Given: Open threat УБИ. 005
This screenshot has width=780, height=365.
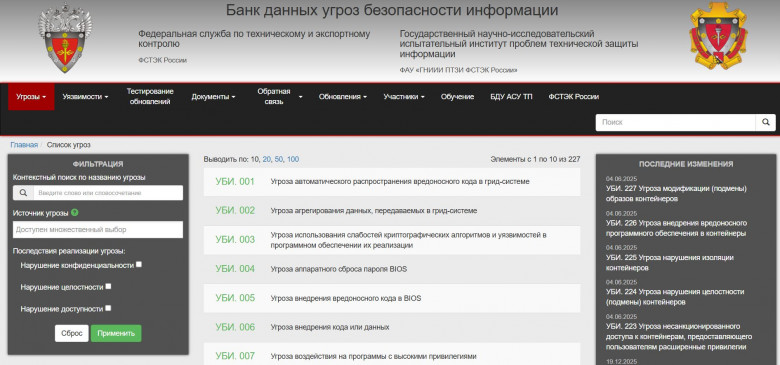Looking at the screenshot, I should [391, 298].
